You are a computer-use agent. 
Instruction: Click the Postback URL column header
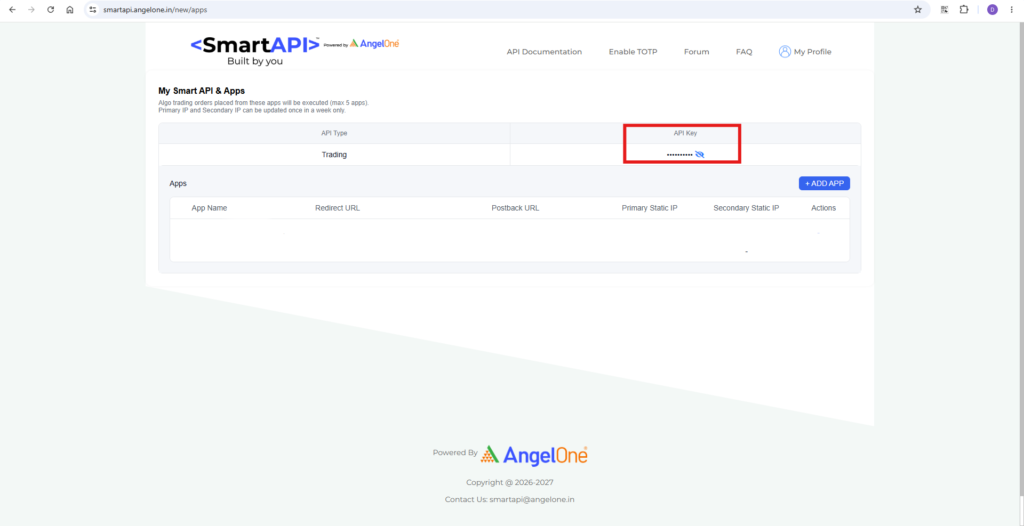click(x=515, y=208)
